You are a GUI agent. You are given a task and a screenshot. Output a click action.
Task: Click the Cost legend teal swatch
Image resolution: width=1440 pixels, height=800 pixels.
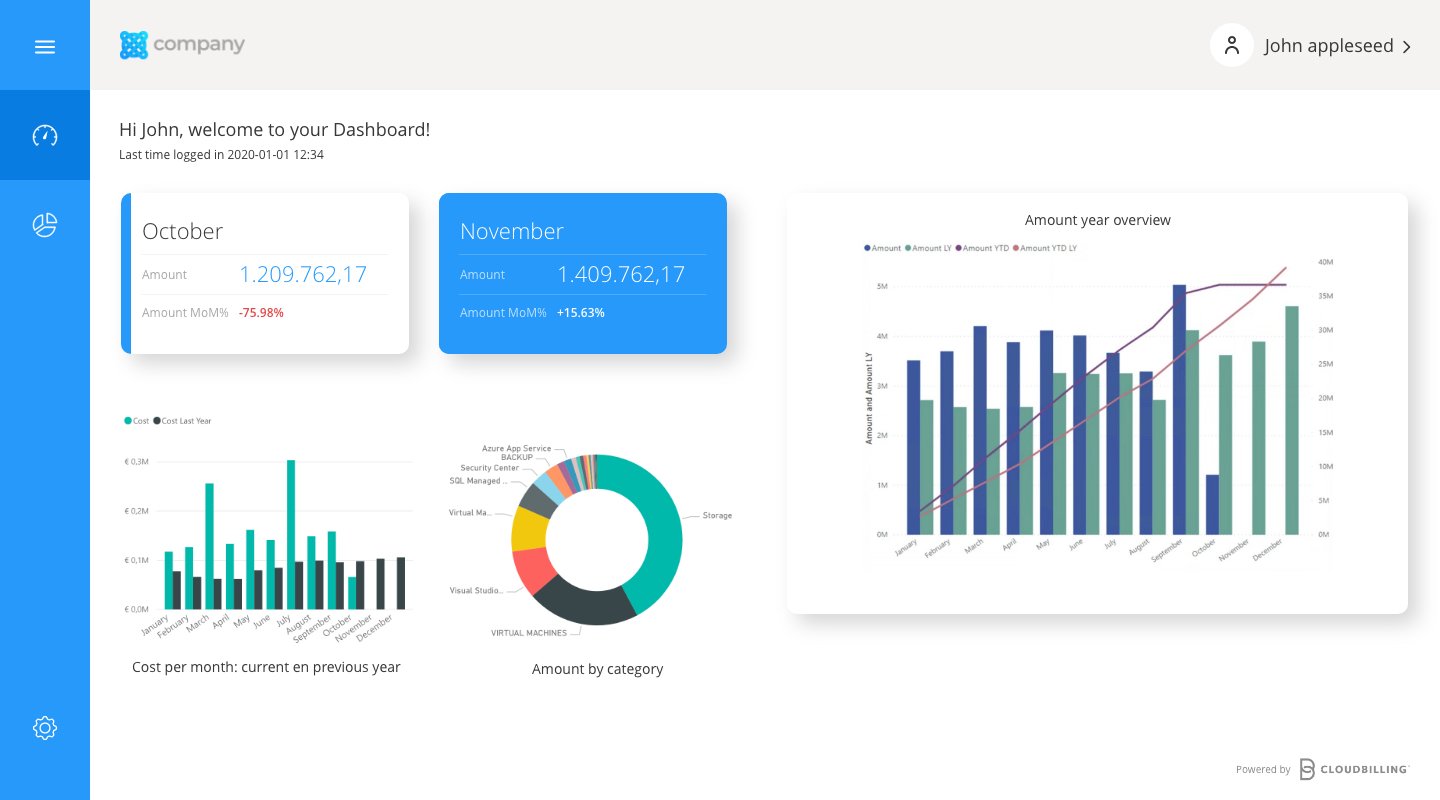(x=128, y=421)
